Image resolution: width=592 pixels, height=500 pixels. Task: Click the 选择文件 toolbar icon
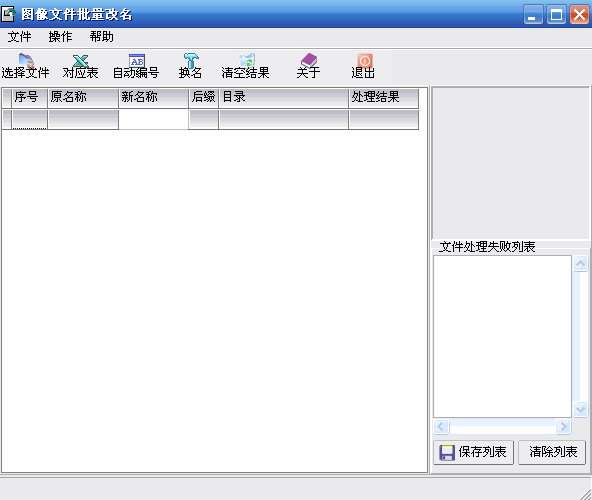click(x=26, y=60)
